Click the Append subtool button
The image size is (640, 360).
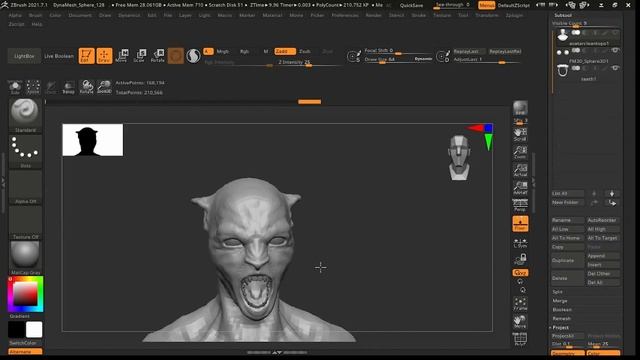(603, 256)
